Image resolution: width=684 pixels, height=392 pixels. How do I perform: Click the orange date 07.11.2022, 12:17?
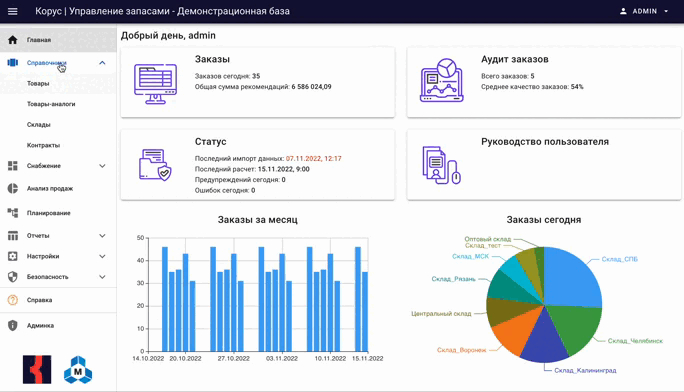click(314, 159)
